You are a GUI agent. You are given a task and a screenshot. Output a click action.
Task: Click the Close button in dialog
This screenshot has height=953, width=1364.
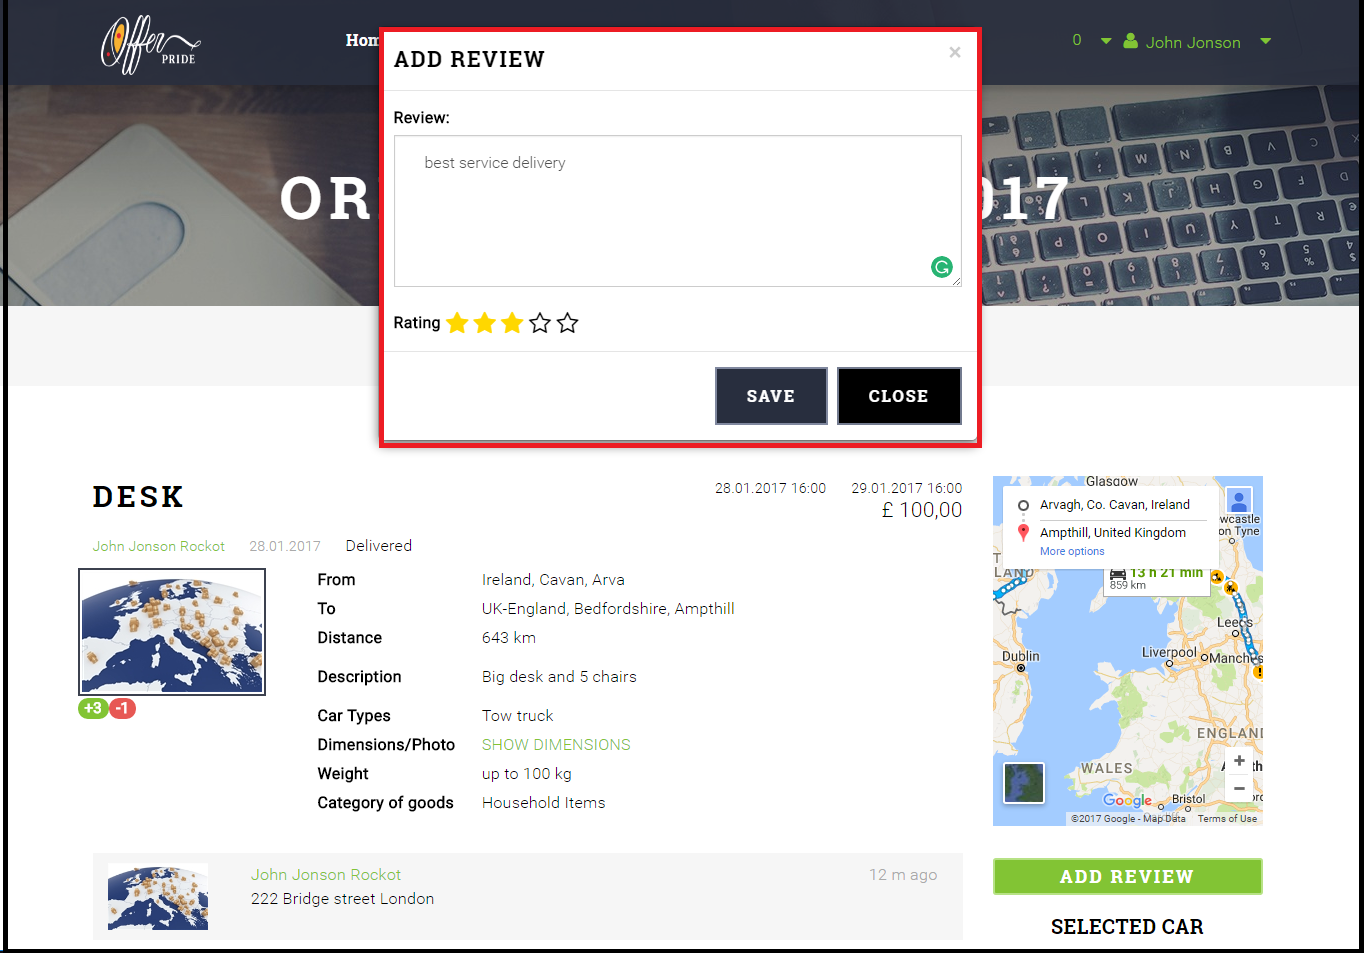click(899, 396)
